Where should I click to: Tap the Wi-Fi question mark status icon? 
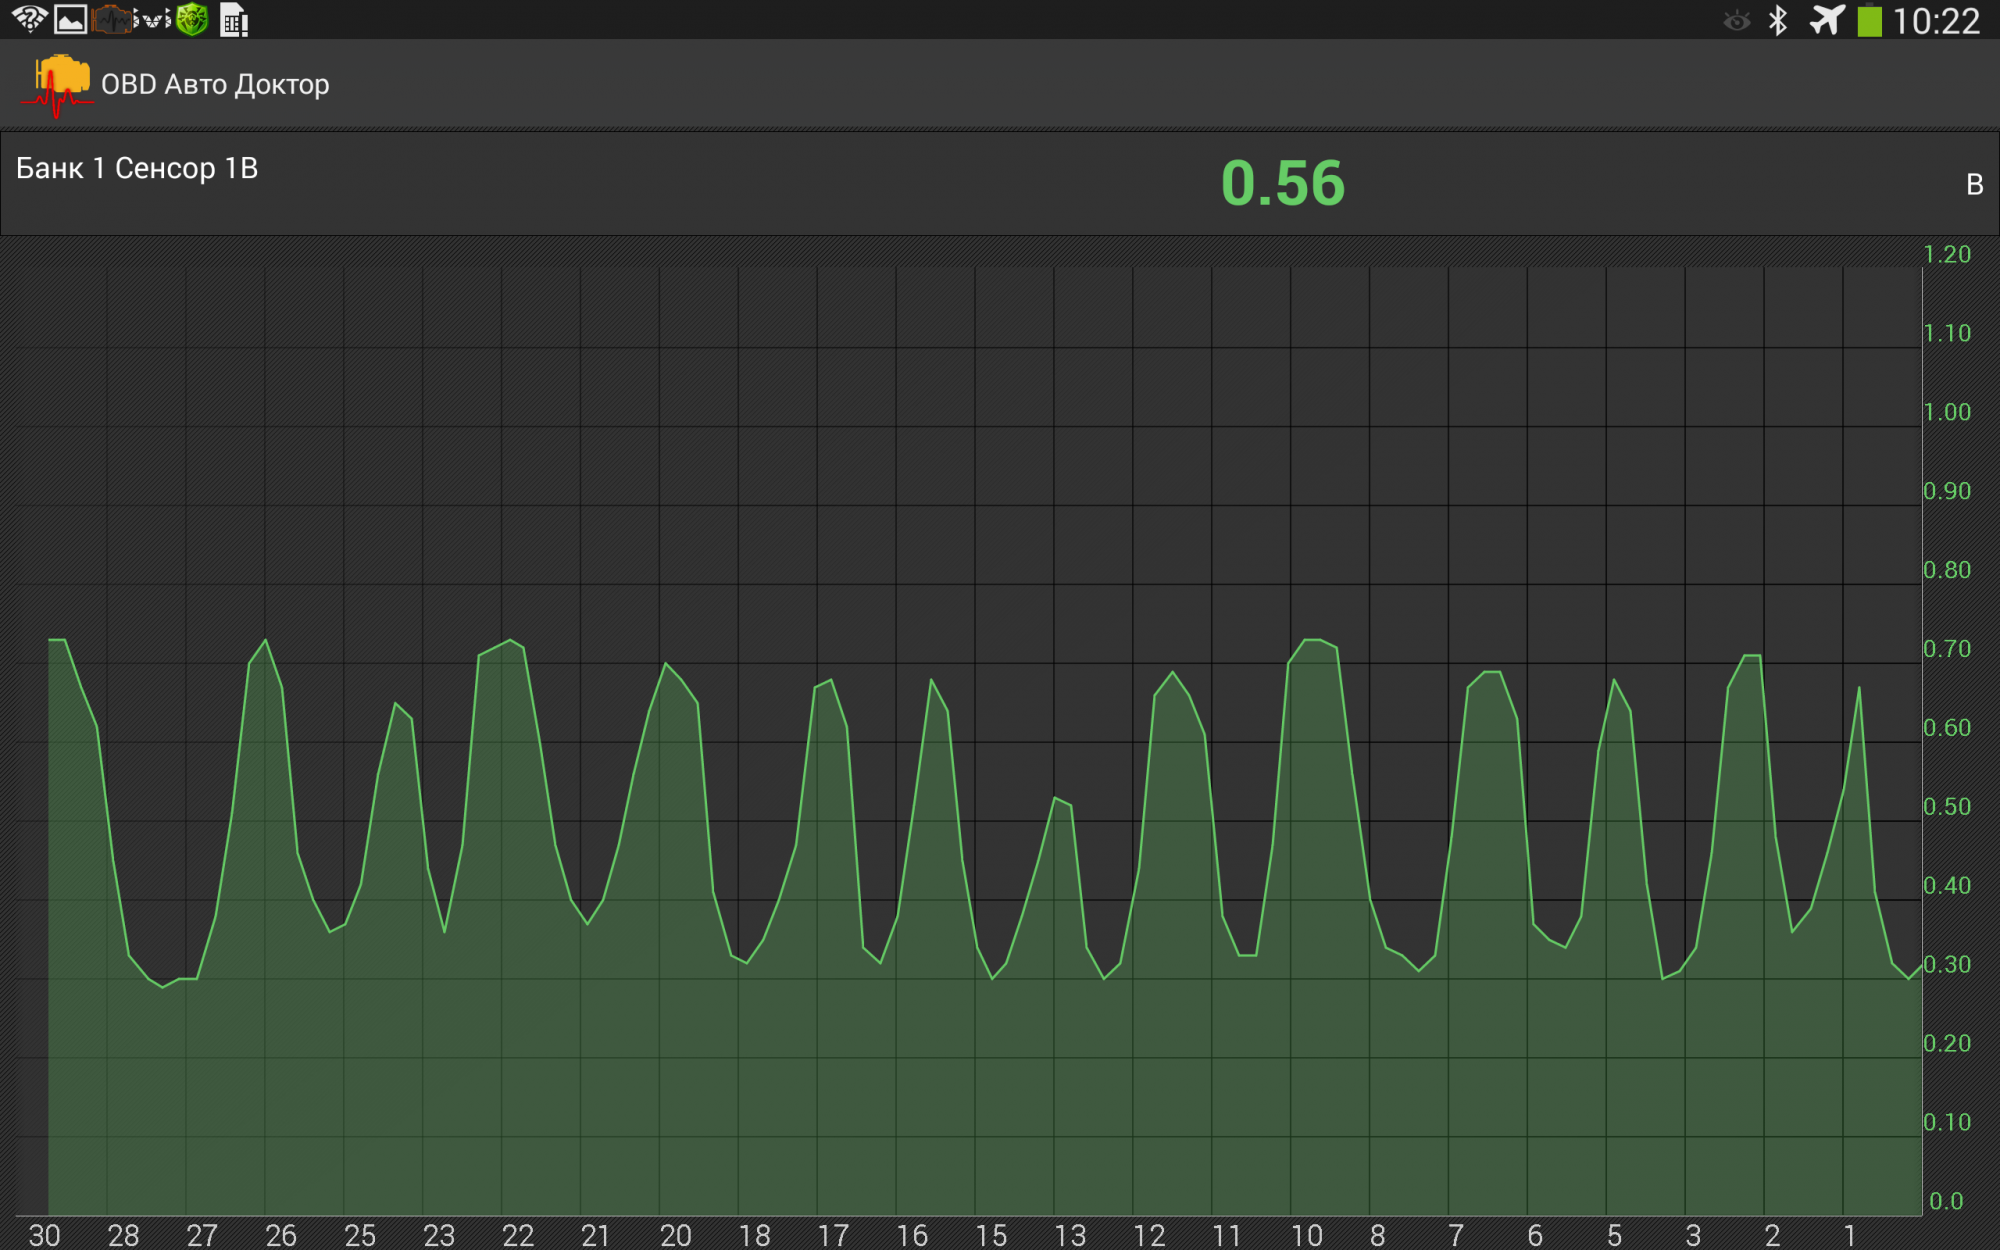click(x=29, y=19)
